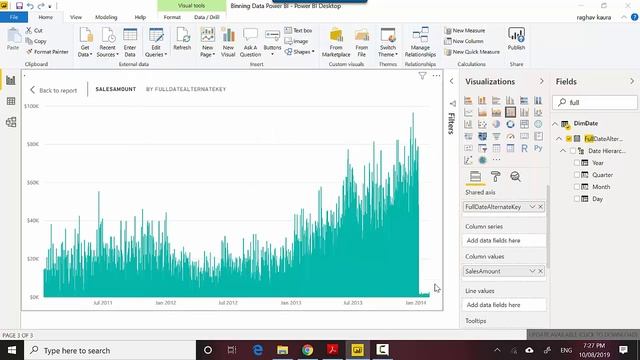Click Back to report
The image size is (640, 360).
[x=53, y=90]
